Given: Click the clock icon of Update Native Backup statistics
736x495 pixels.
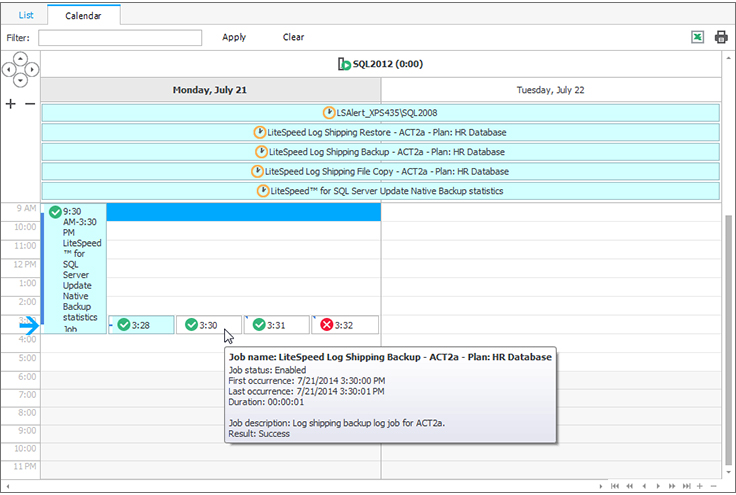Looking at the screenshot, I should 263,191.
